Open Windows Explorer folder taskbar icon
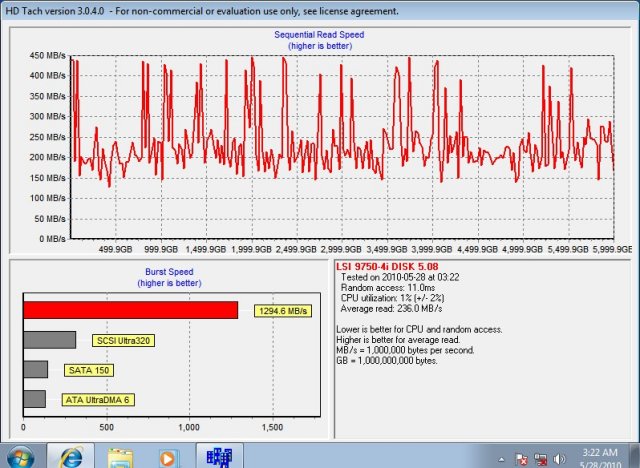The height and width of the screenshot is (468, 640). [120, 458]
